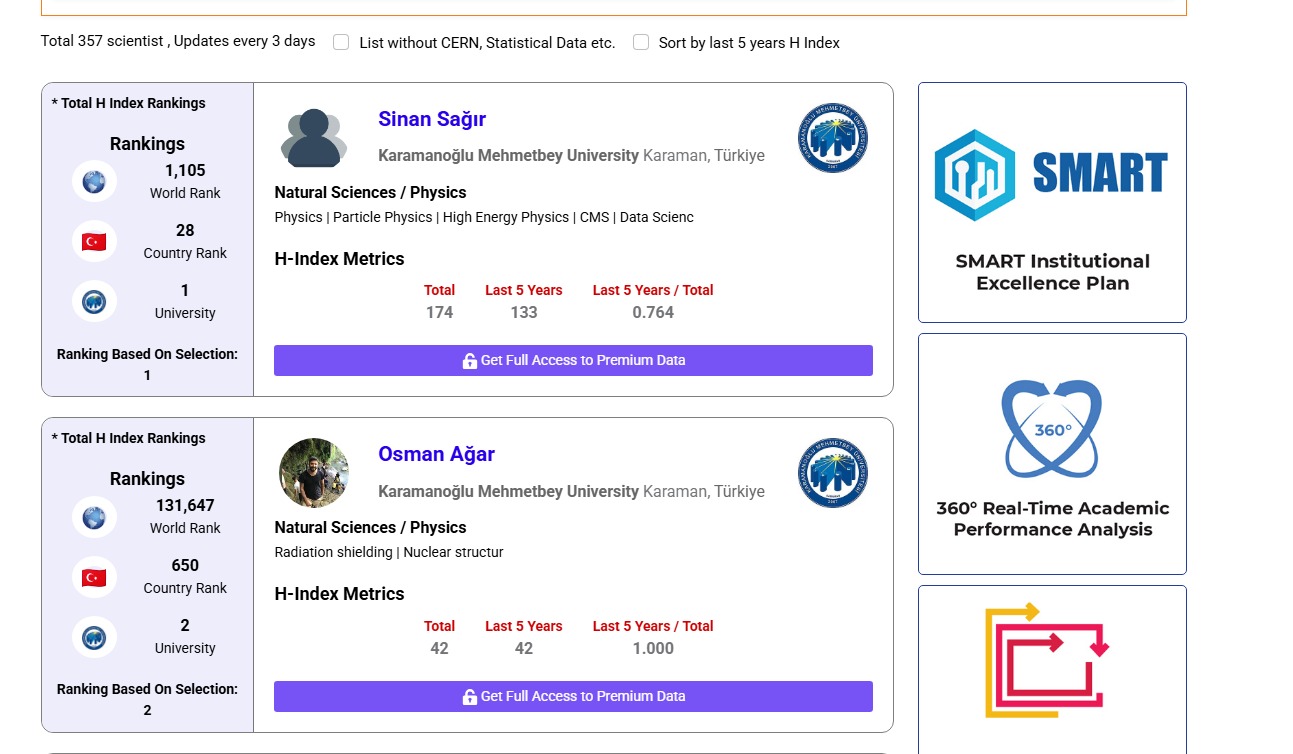Click globe World Rank icon for rank 131,647

[94, 517]
